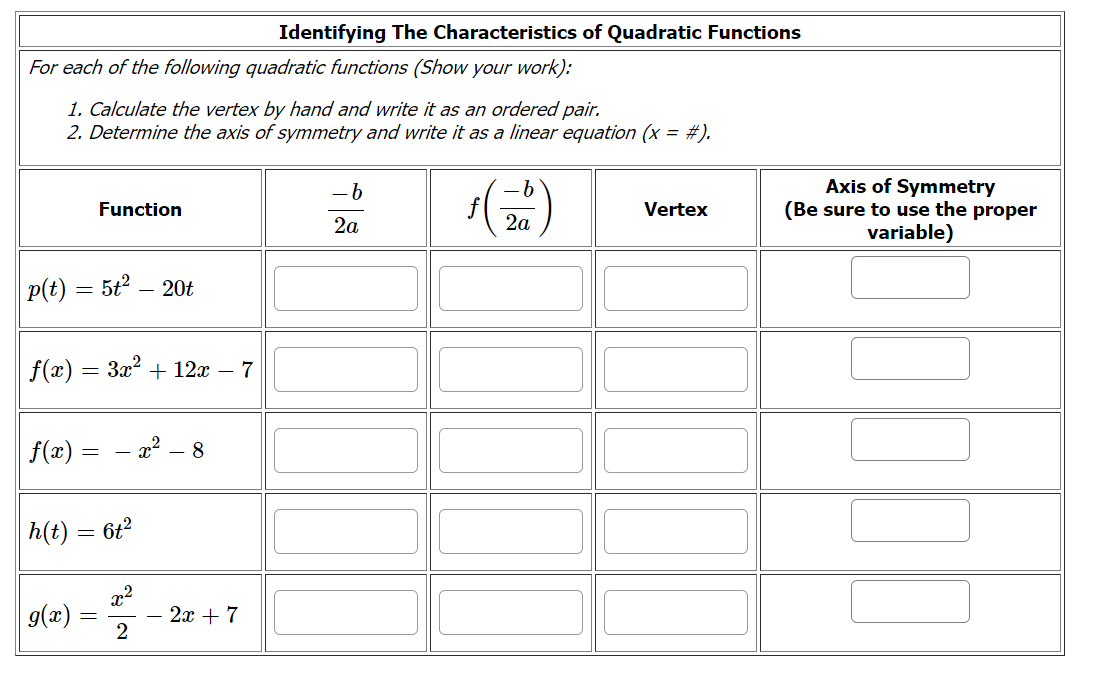Click the f(-b/2a) input for p(t) = 5t² - 20t
The image size is (1113, 674).
coord(510,288)
